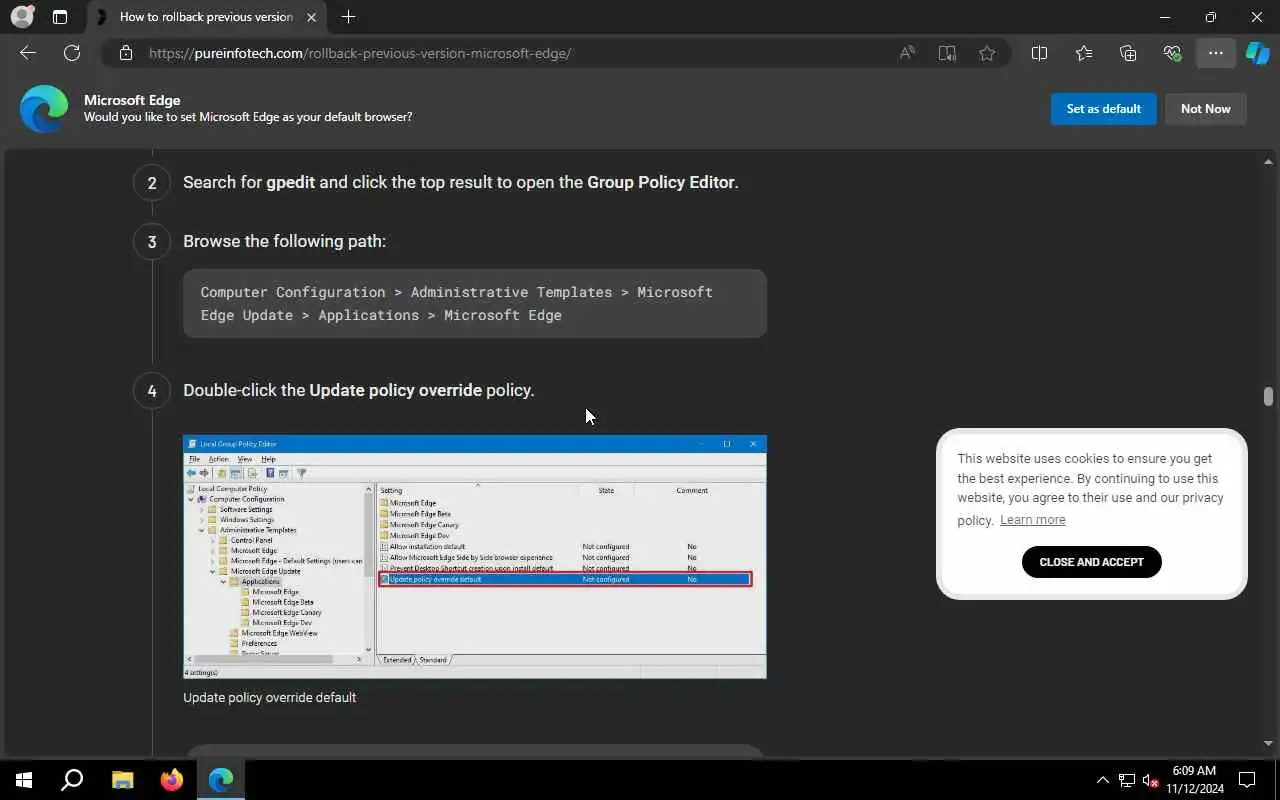Open the Learn more cookie policy link
This screenshot has width=1280, height=800.
click(1032, 520)
